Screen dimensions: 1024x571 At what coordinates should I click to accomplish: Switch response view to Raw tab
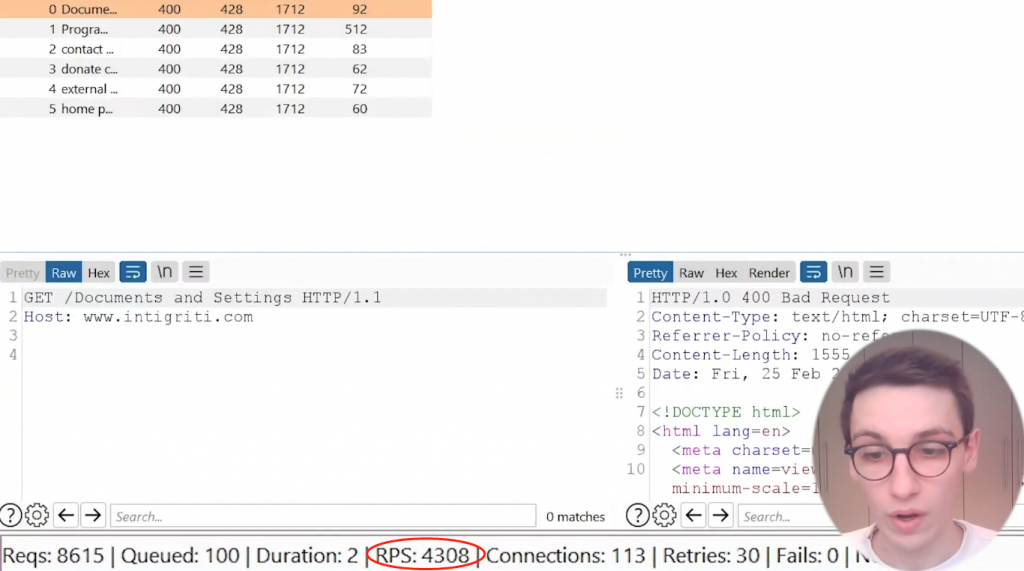point(692,272)
